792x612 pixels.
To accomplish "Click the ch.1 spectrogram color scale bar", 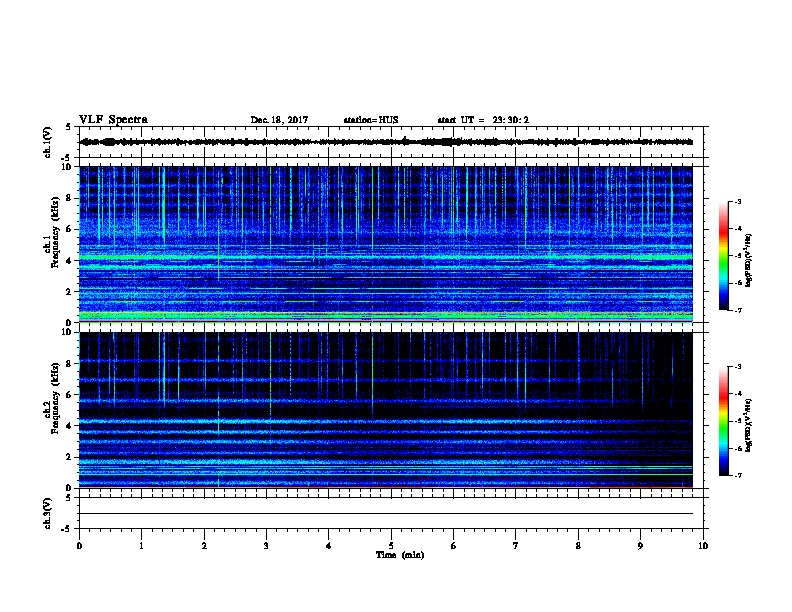I will point(723,256).
